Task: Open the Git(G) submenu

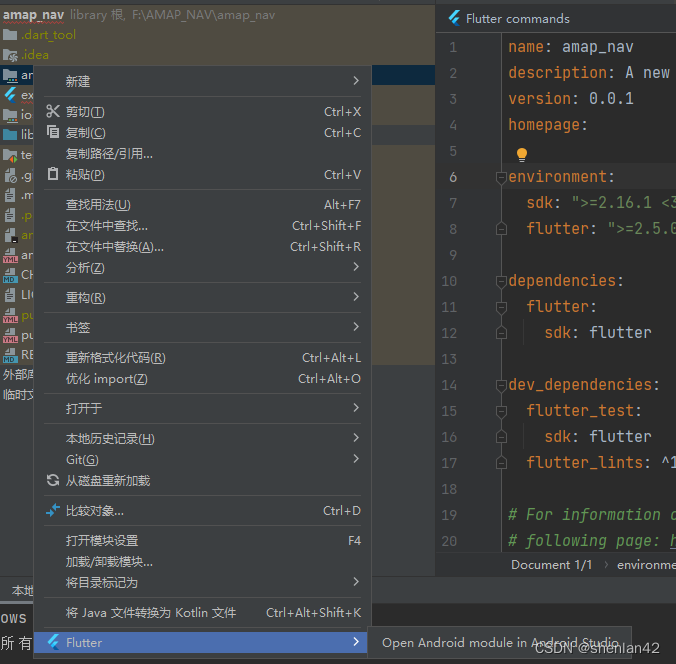Action: [202, 459]
